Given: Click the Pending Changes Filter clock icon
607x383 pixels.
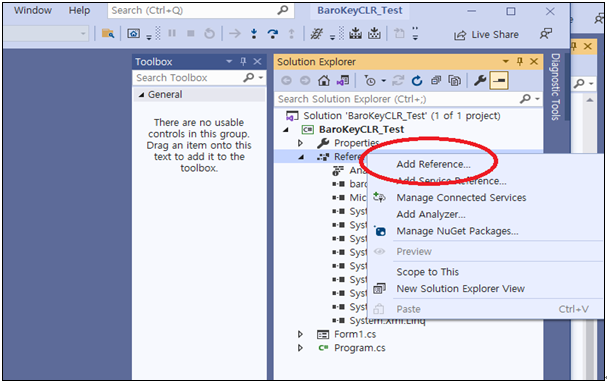Looking at the screenshot, I should click(370, 81).
